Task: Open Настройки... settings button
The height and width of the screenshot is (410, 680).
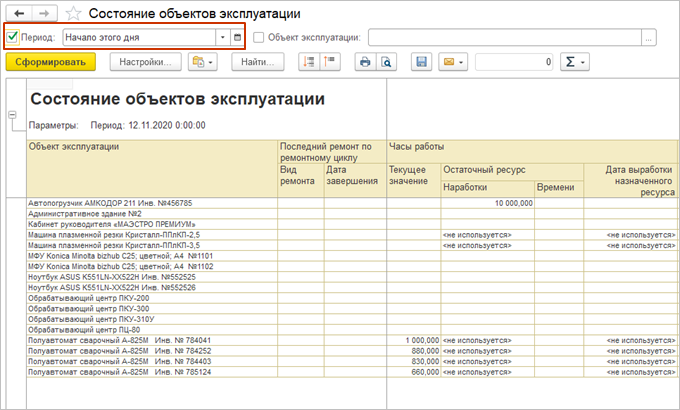Action: (145, 62)
